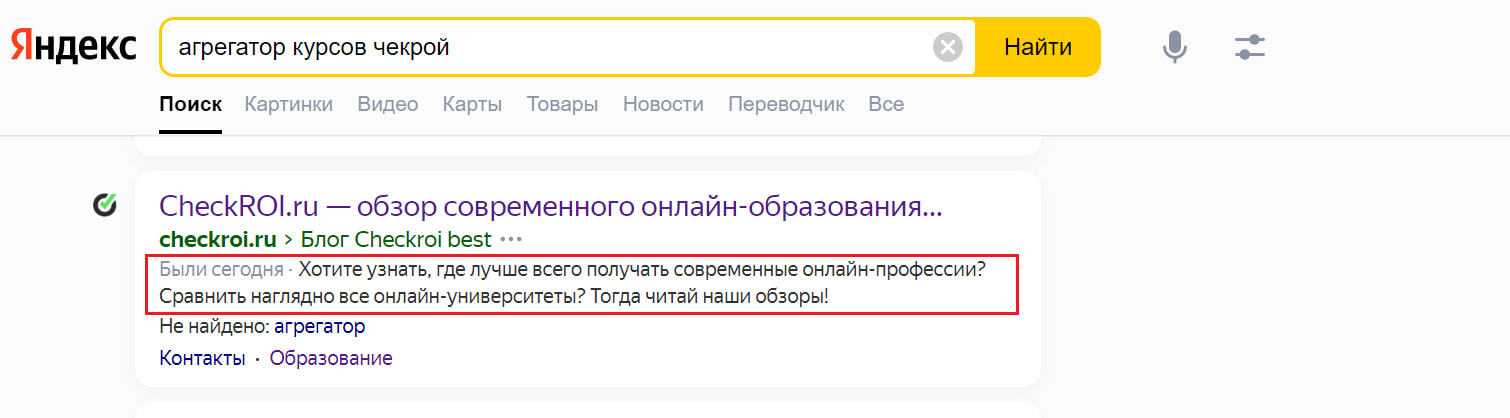Open the Блог Checkroi best breadcrumb
This screenshot has height=418, width=1510.
[x=396, y=240]
